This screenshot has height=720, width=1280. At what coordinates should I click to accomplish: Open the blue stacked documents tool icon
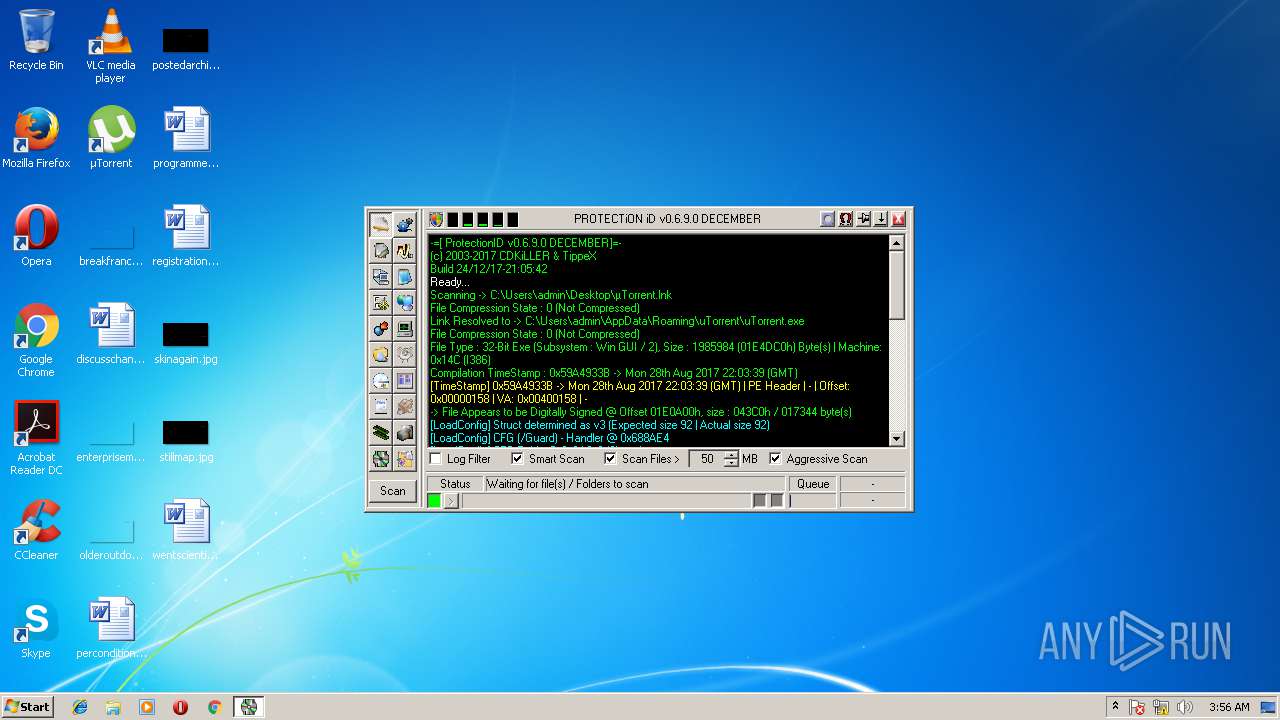point(405,277)
